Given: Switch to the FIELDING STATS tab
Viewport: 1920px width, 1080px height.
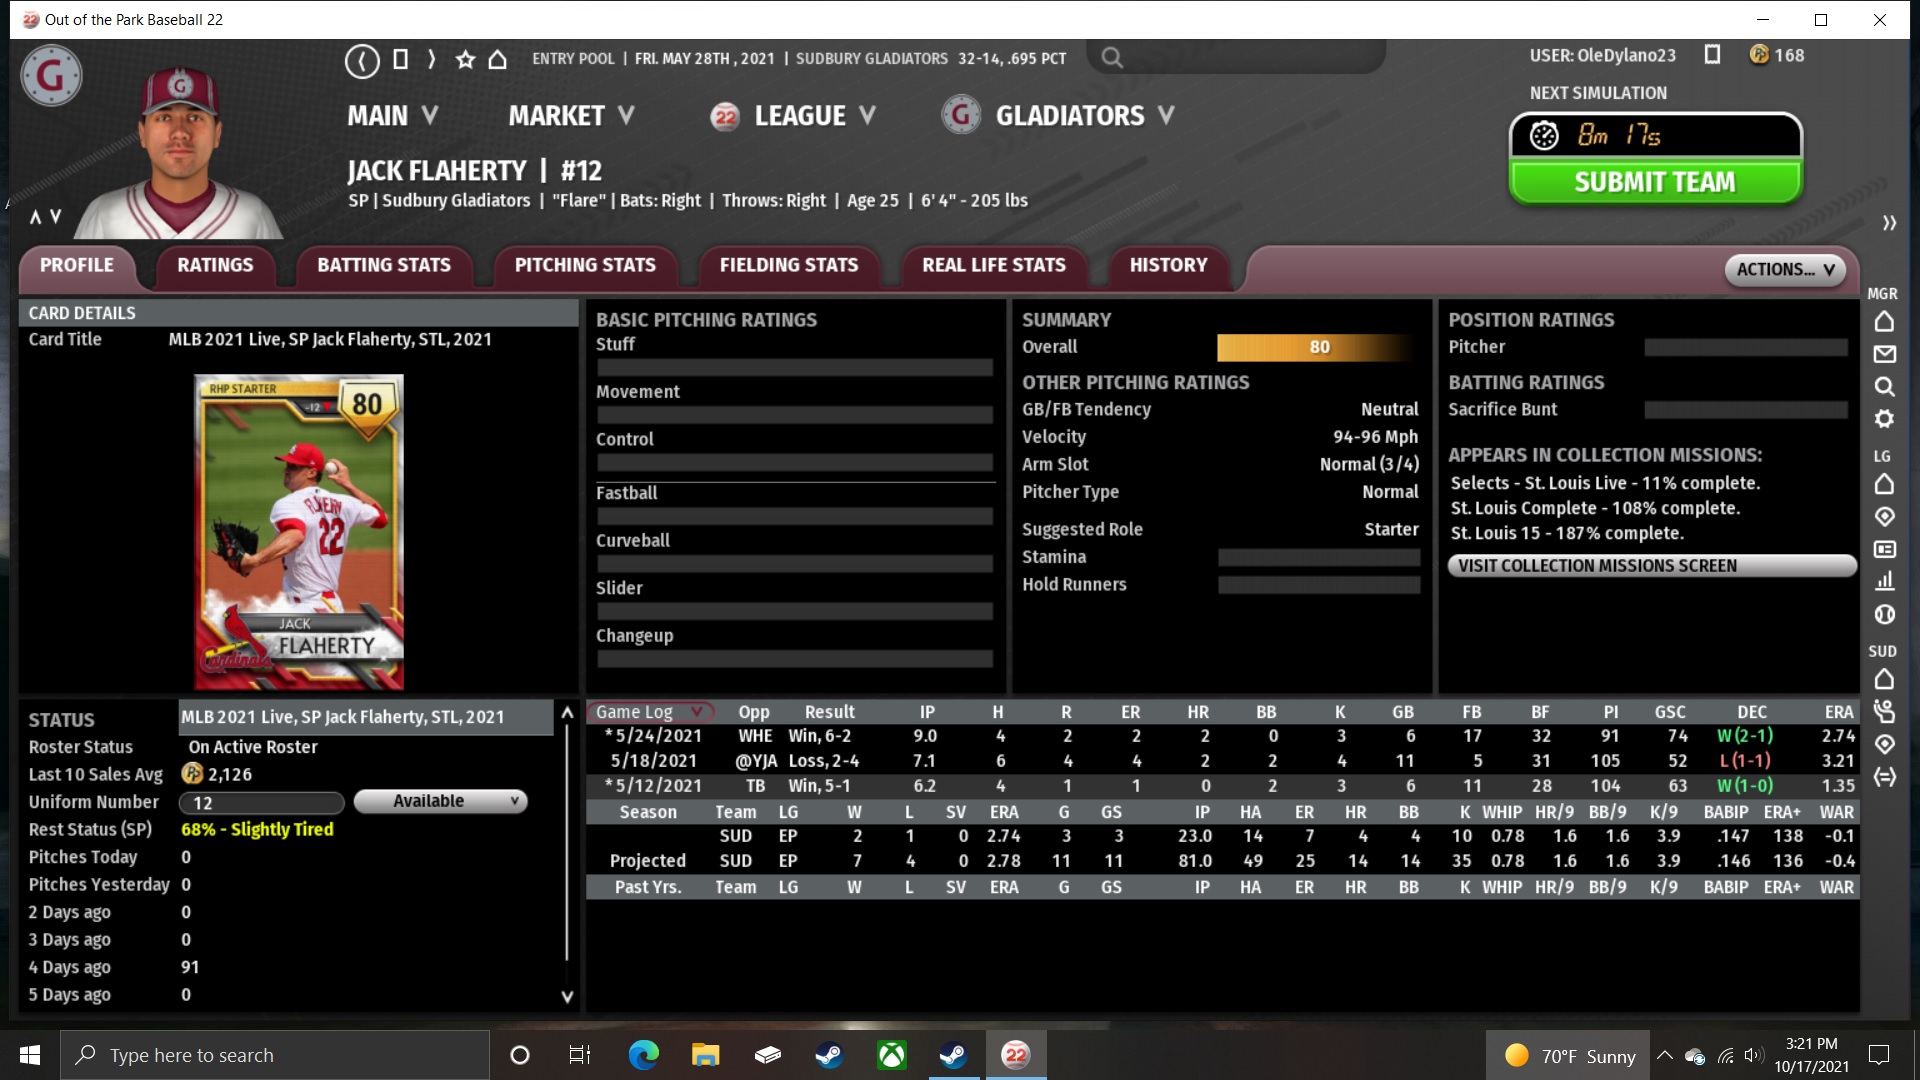Looking at the screenshot, I should tap(789, 265).
